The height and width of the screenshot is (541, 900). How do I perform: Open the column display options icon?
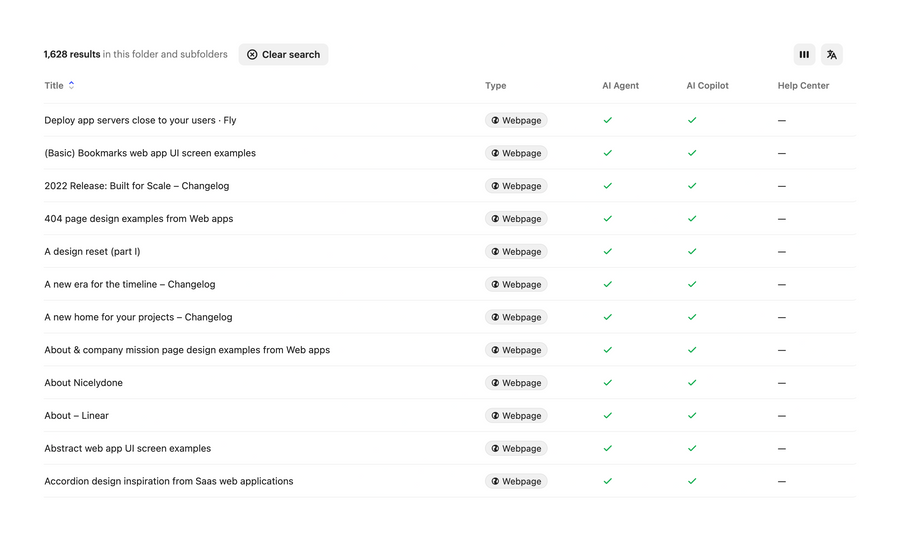coord(804,55)
